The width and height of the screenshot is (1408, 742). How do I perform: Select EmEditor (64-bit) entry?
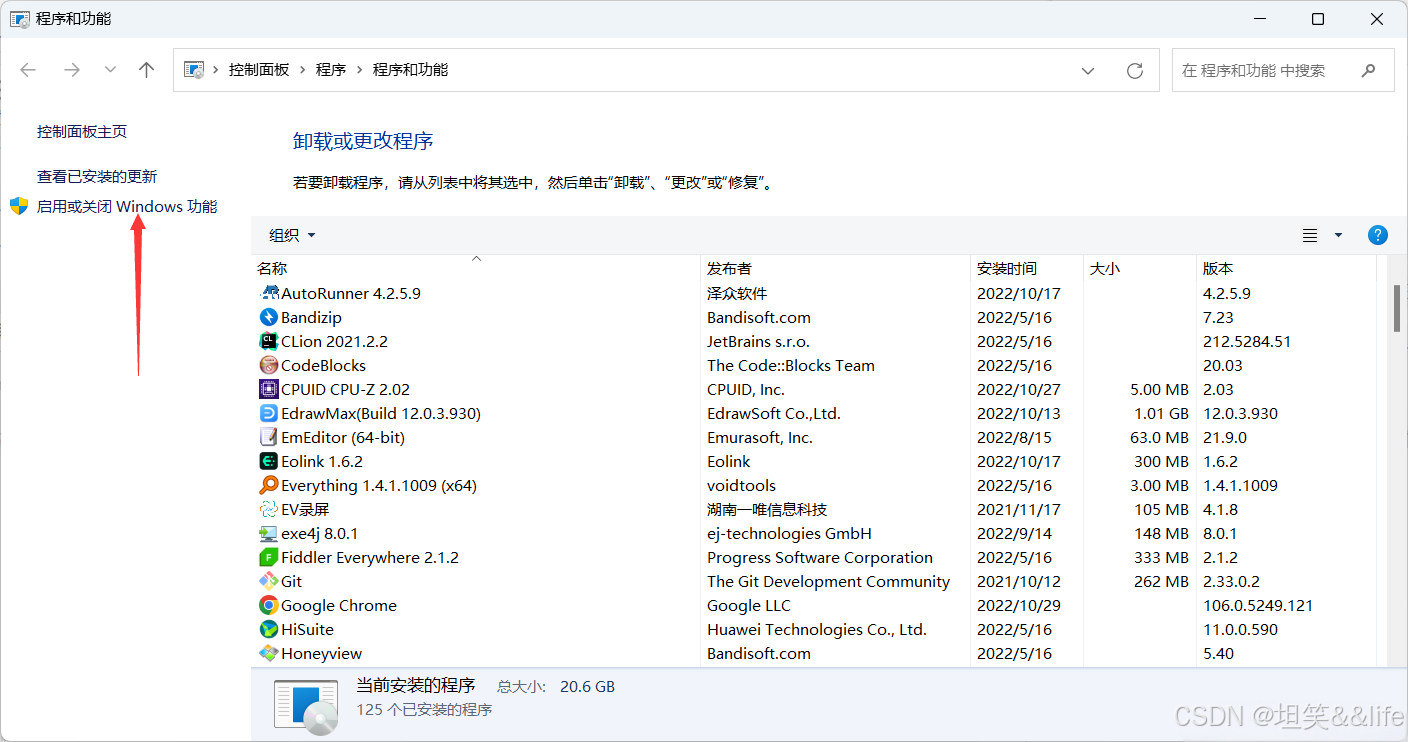pyautogui.click(x=343, y=437)
